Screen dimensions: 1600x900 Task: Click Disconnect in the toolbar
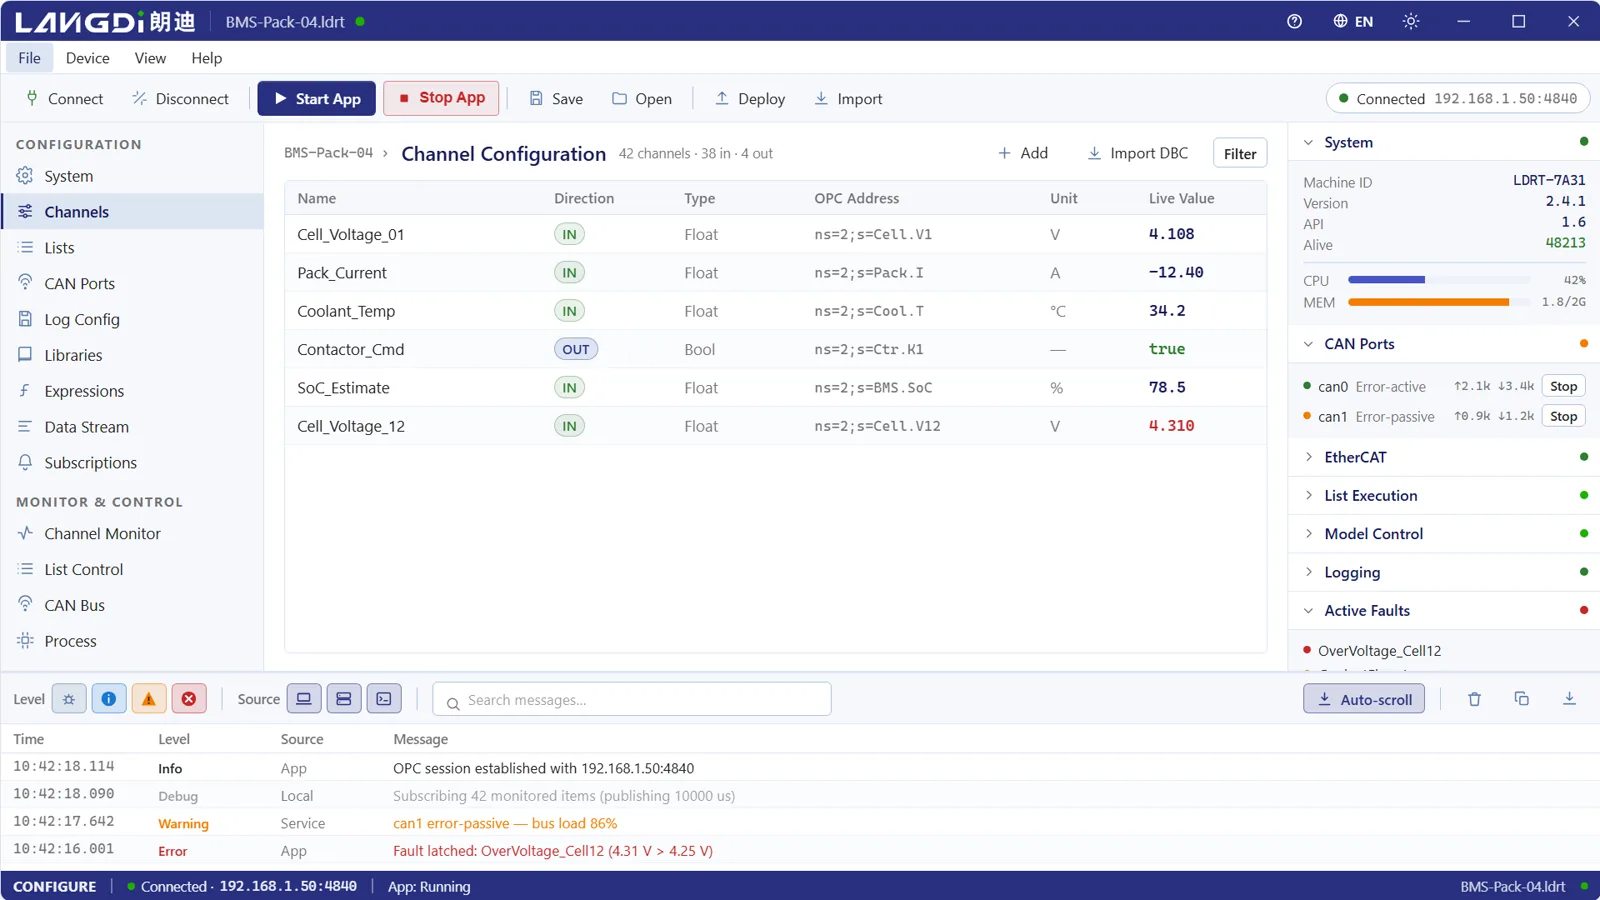pyautogui.click(x=180, y=99)
